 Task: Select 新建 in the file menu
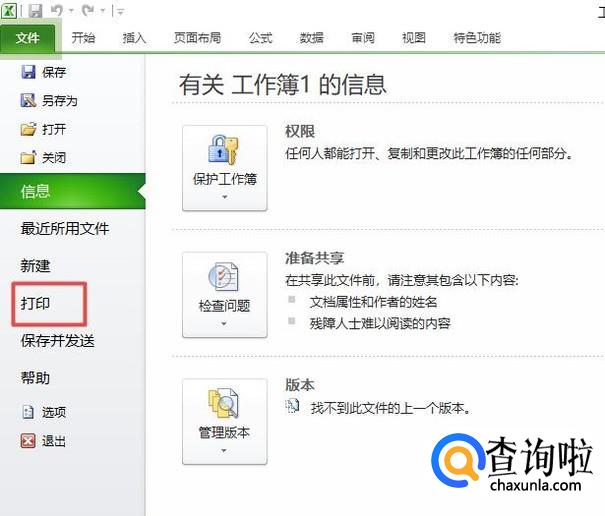click(35, 266)
